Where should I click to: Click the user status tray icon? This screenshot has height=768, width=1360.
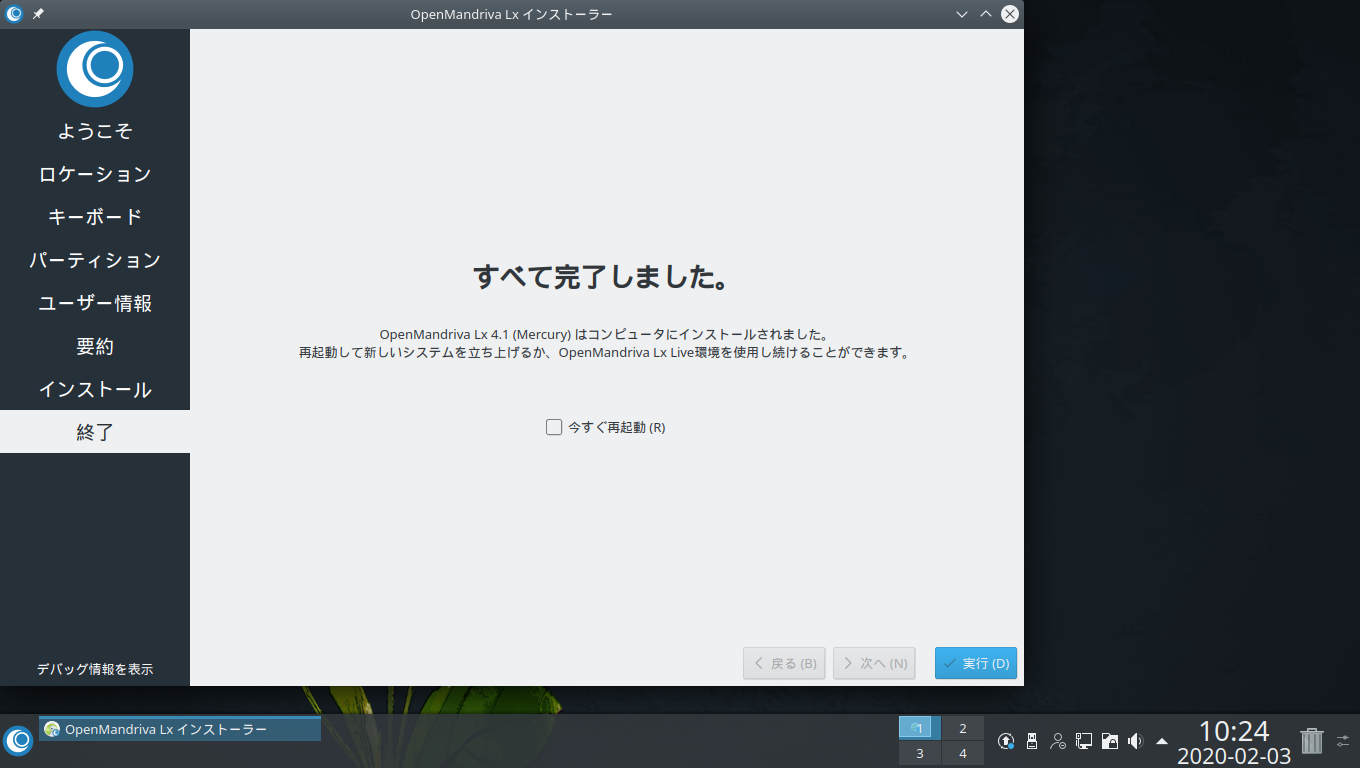pyautogui.click(x=1058, y=741)
